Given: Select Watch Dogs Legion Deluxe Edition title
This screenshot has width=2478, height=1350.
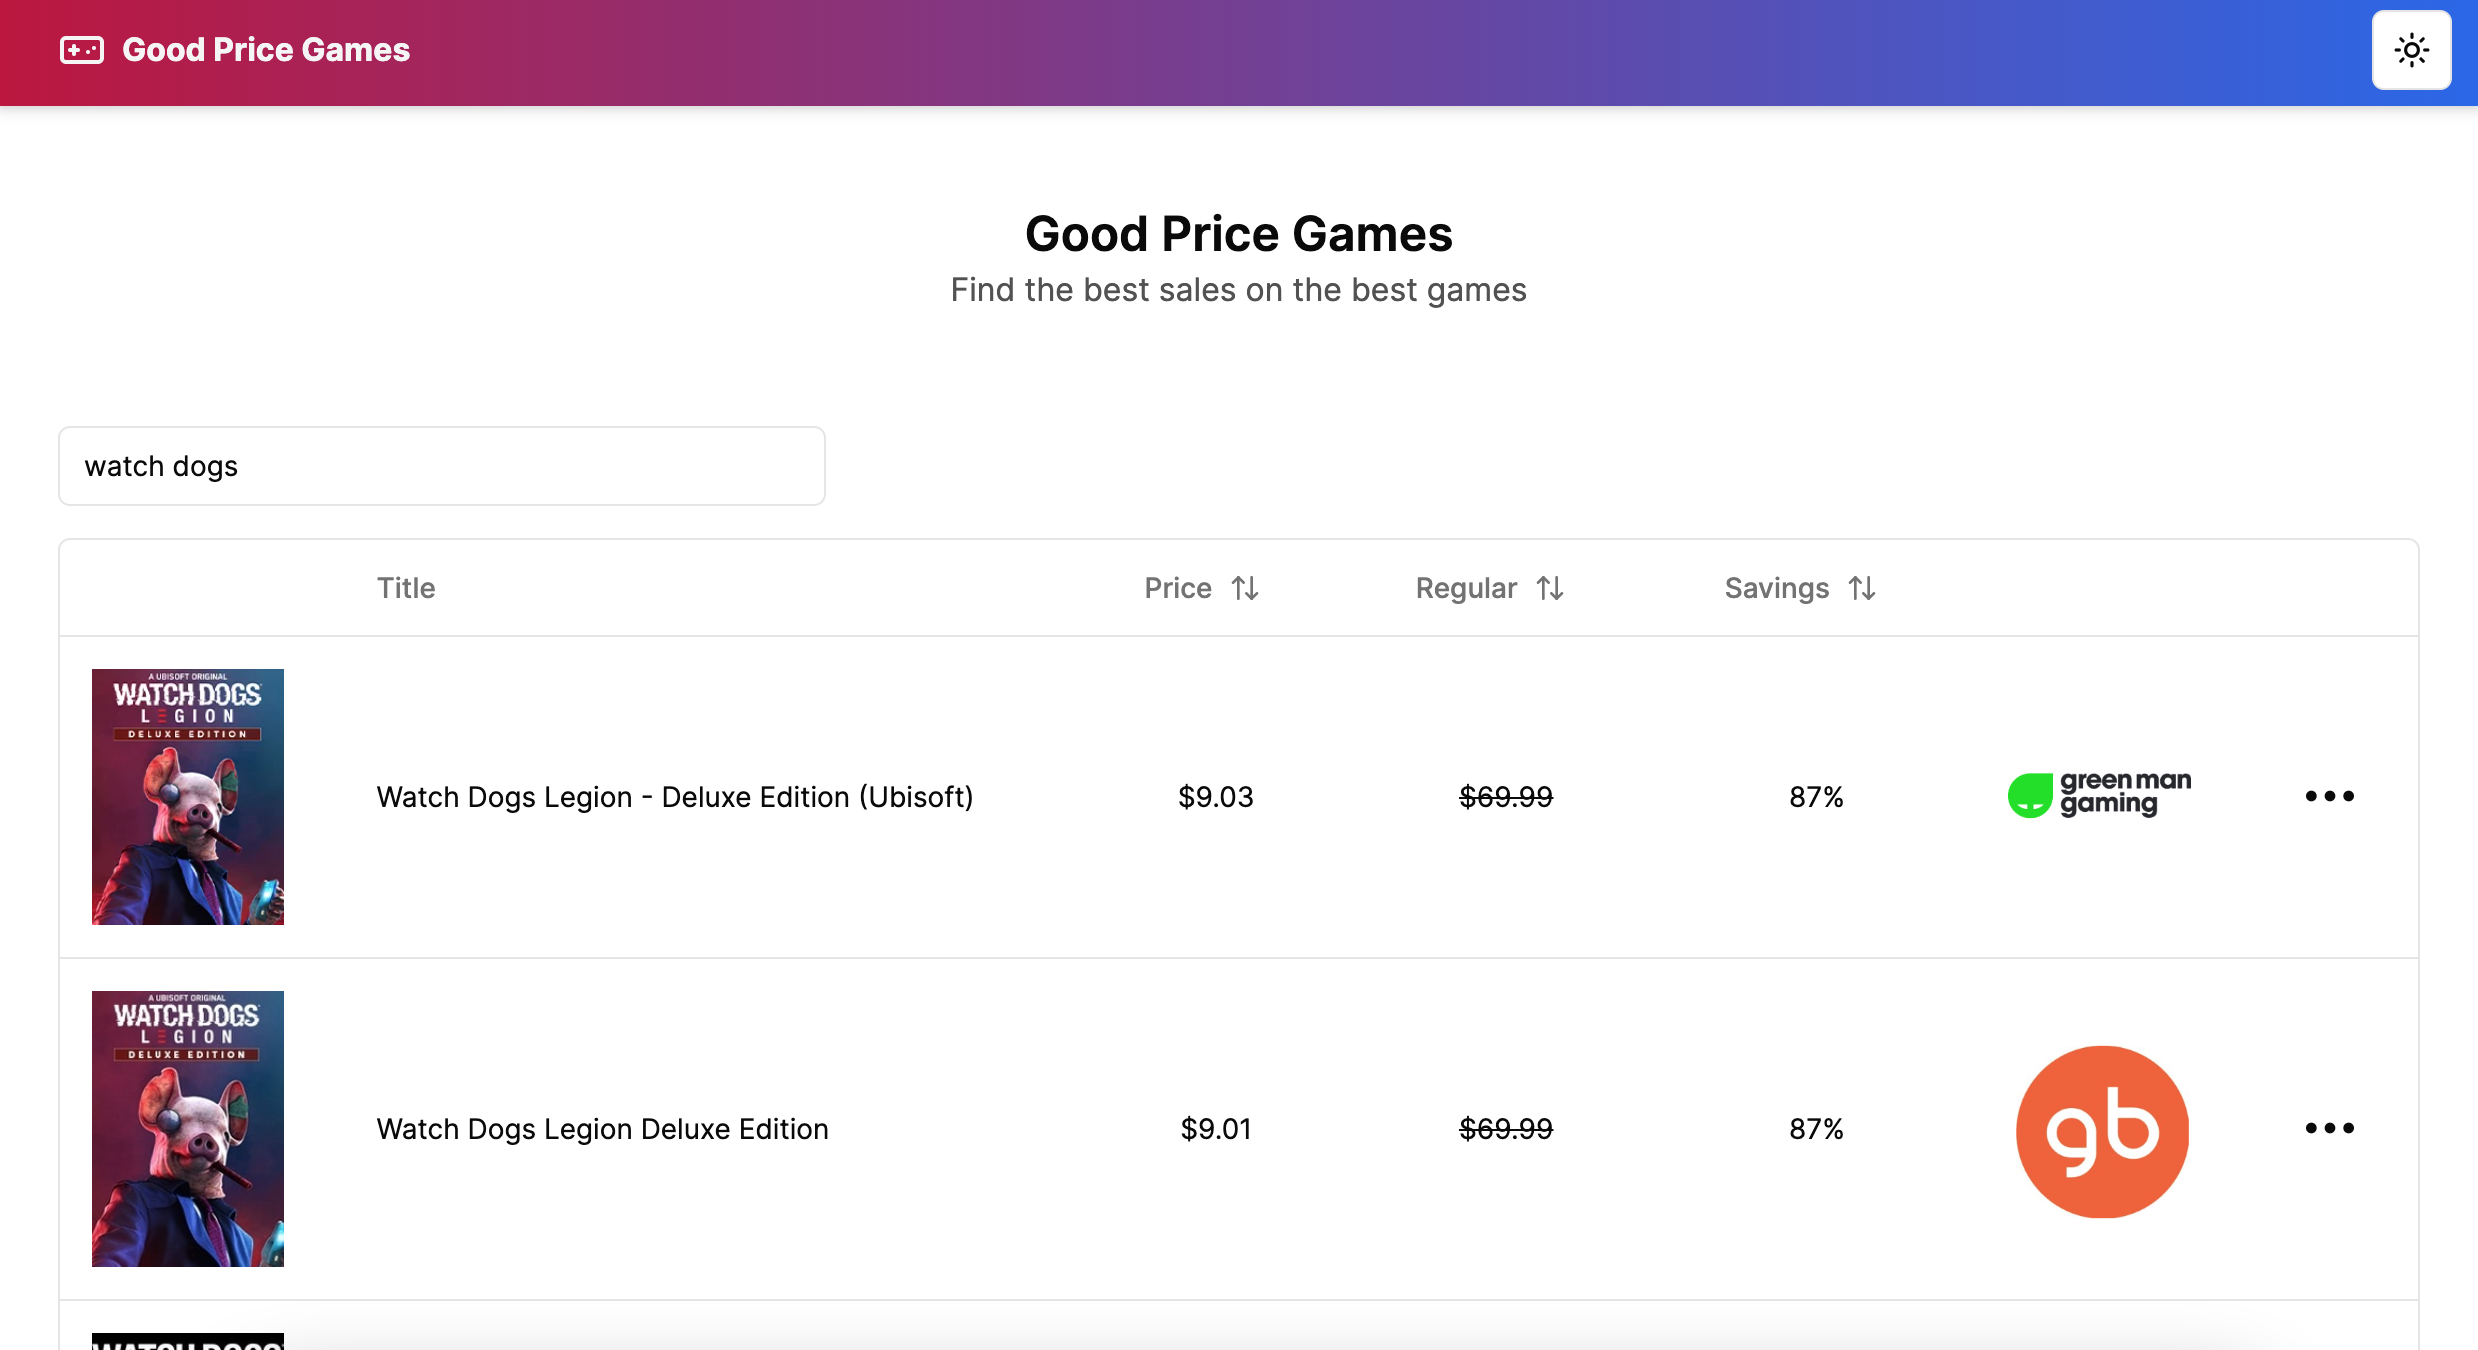Looking at the screenshot, I should pos(602,1129).
